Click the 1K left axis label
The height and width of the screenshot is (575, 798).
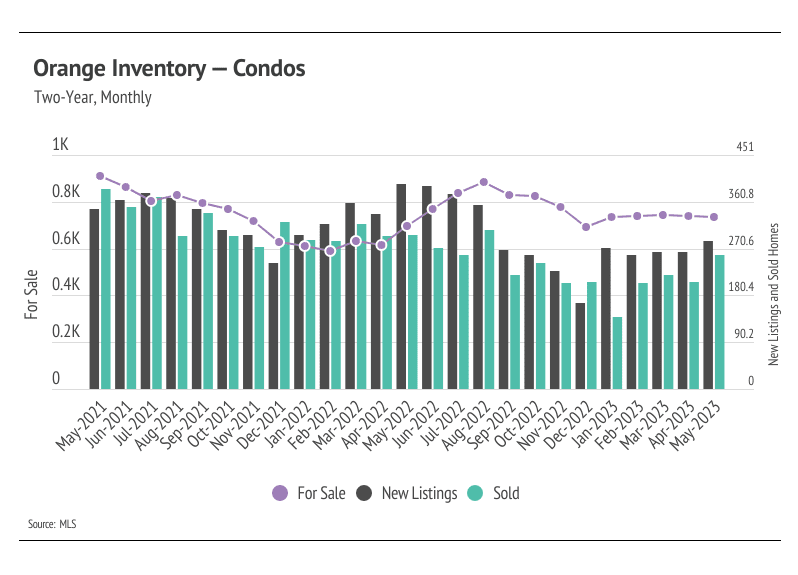pyautogui.click(x=60, y=145)
